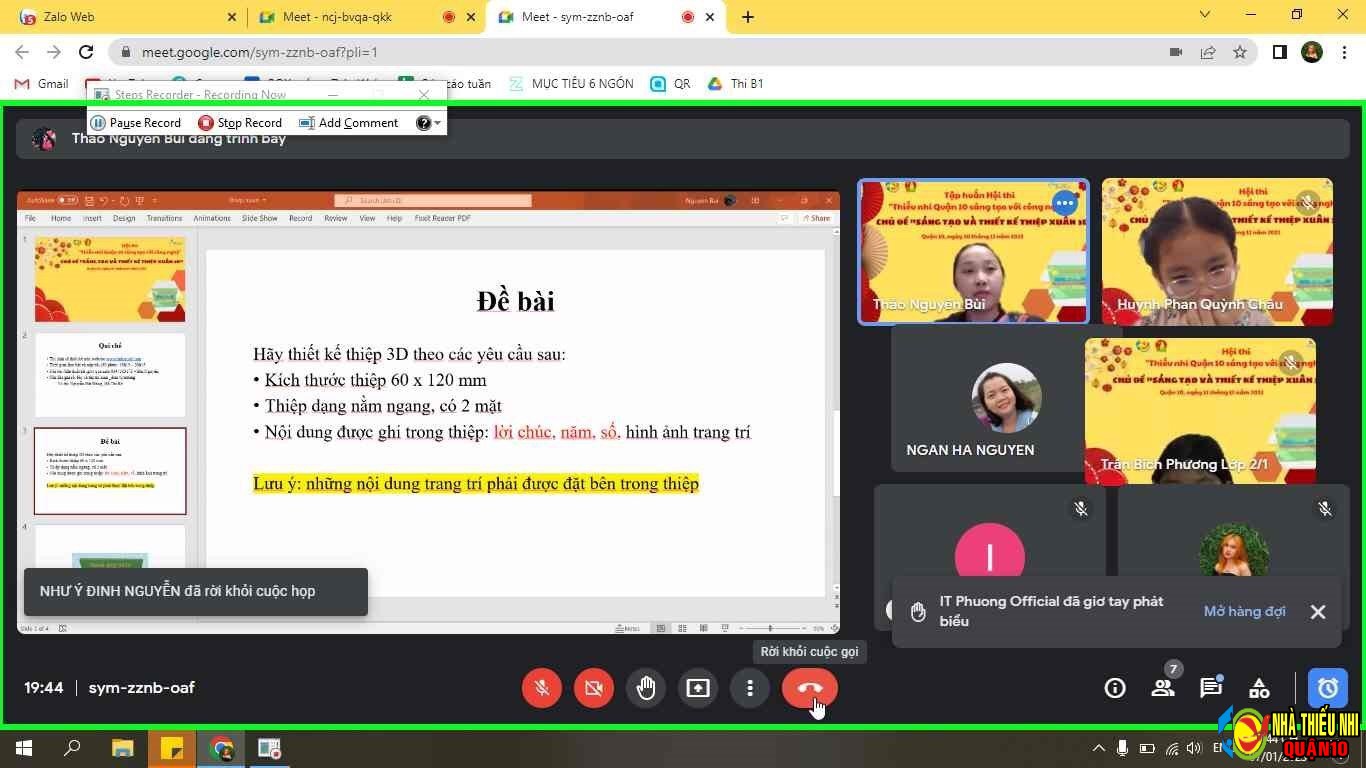Open options on Thao Nguyen Bui tile
This screenshot has width=1366, height=768.
coord(1065,203)
